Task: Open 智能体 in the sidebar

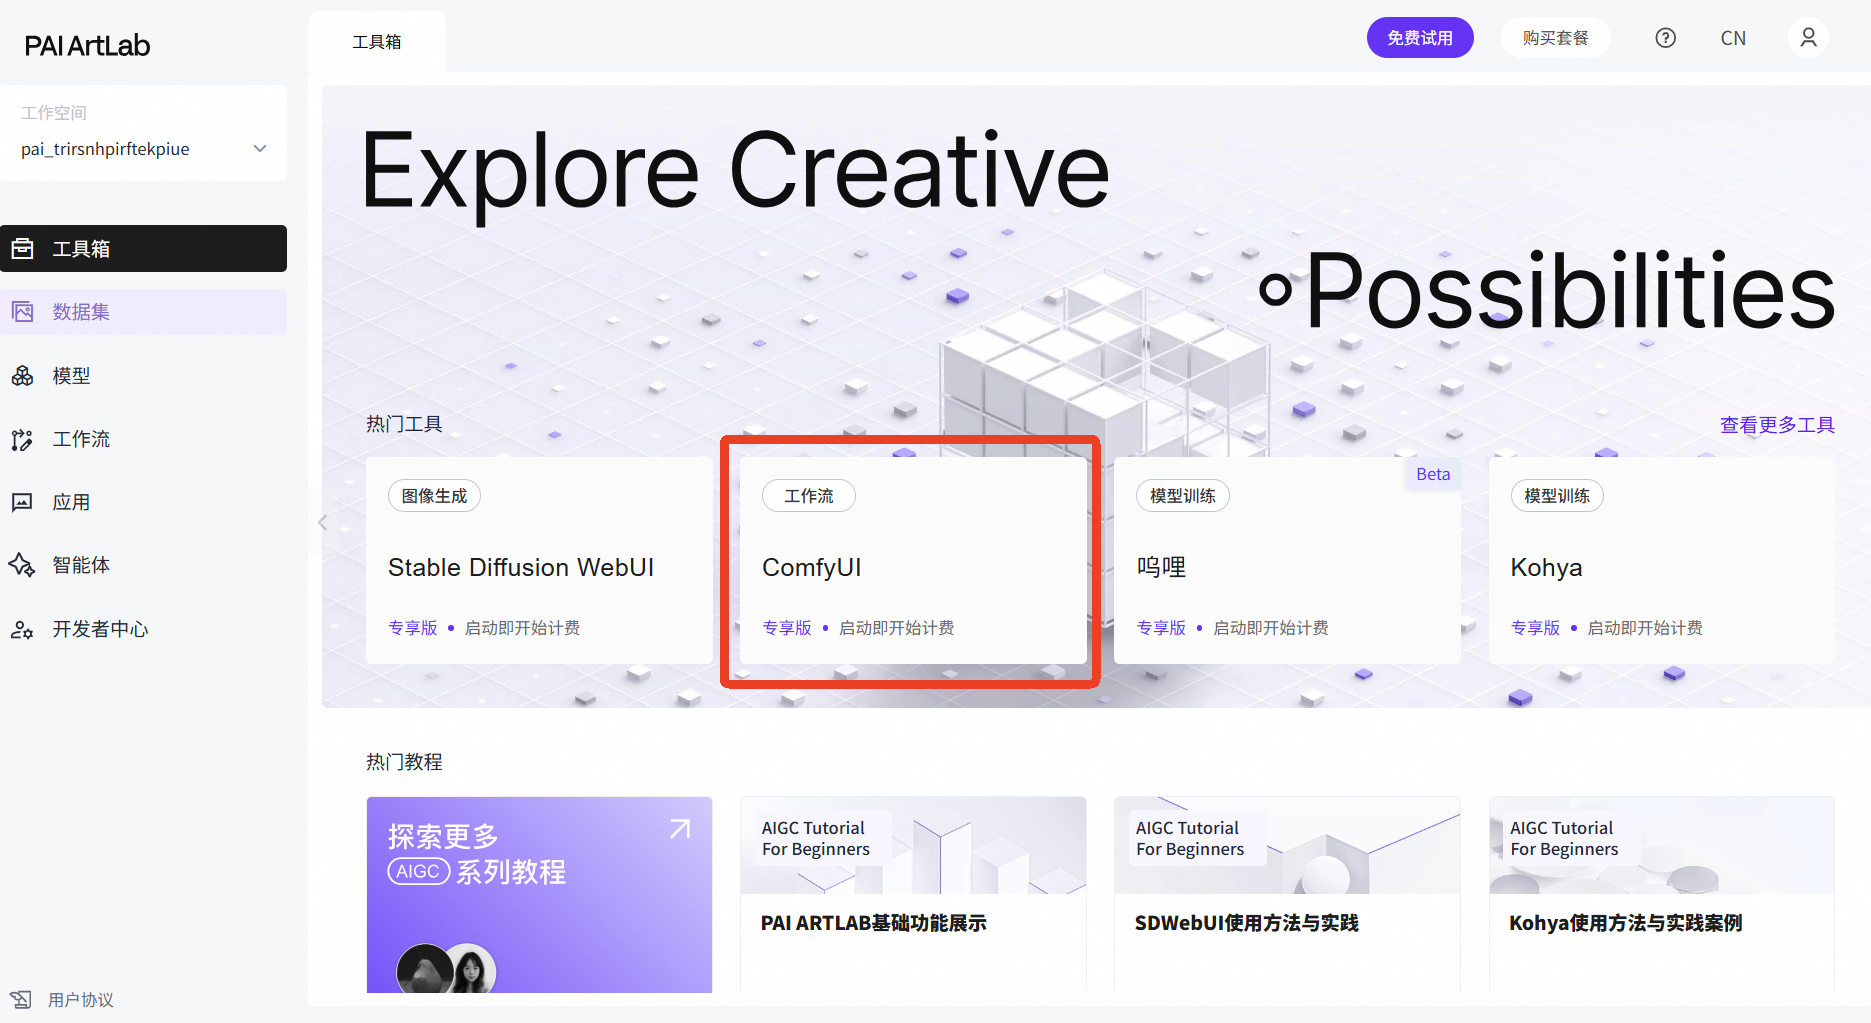Action: pyautogui.click(x=144, y=565)
